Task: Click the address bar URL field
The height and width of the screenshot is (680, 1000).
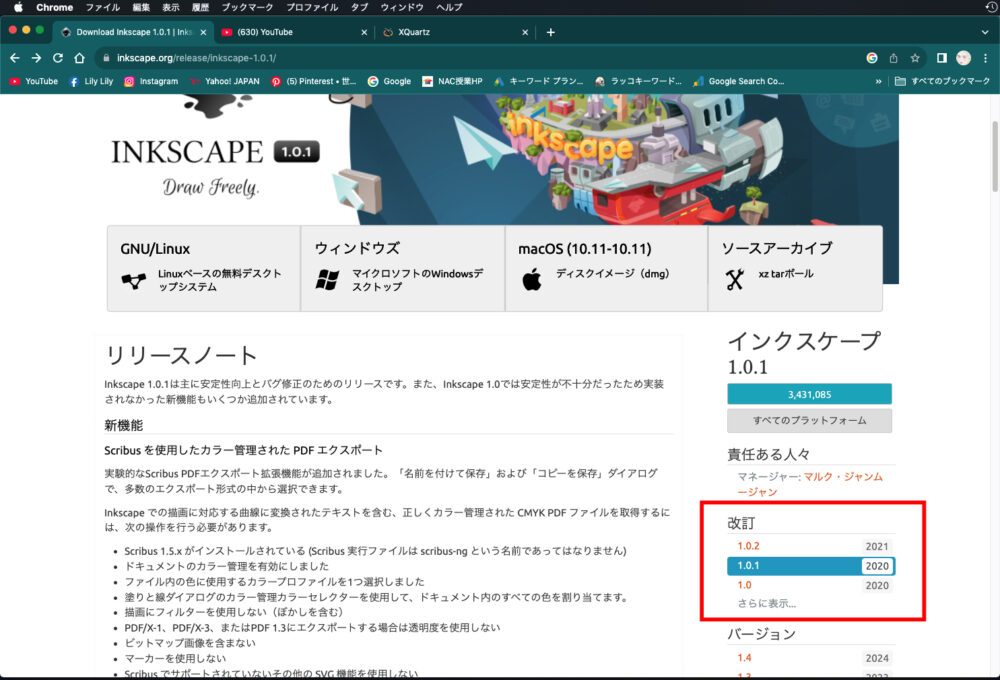Action: (x=480, y=58)
